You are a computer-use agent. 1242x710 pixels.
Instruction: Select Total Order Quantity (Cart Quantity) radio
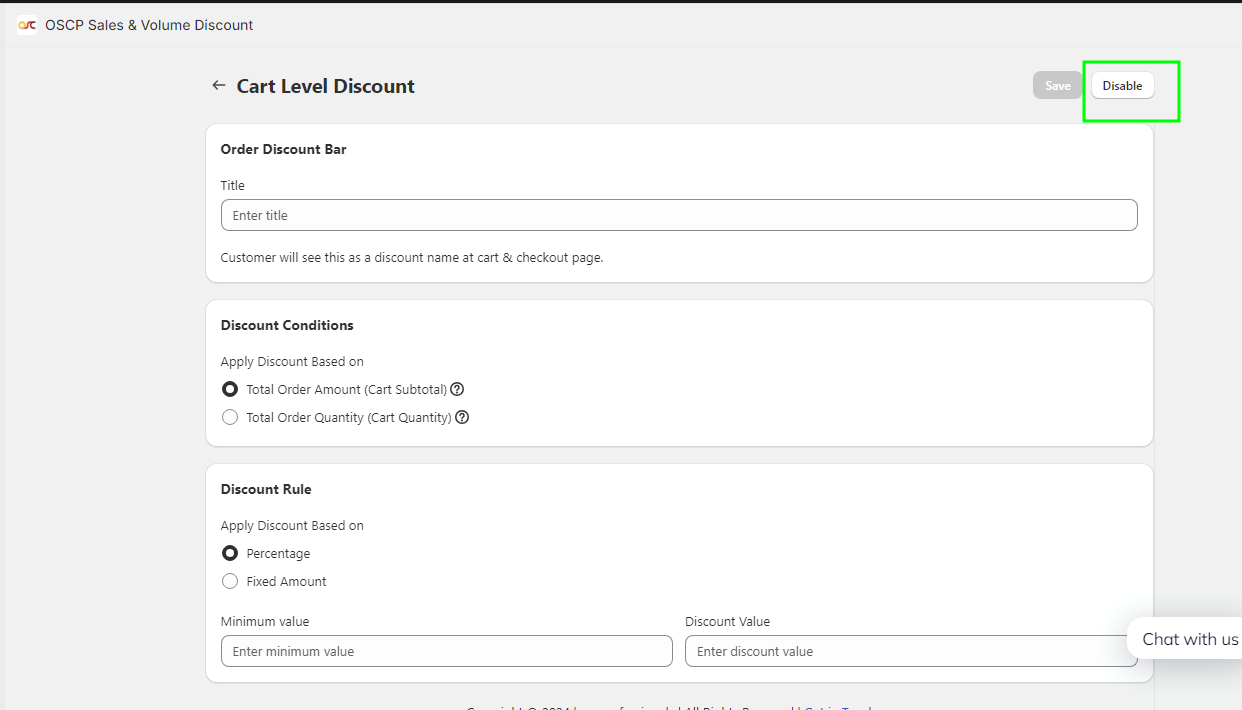click(230, 417)
